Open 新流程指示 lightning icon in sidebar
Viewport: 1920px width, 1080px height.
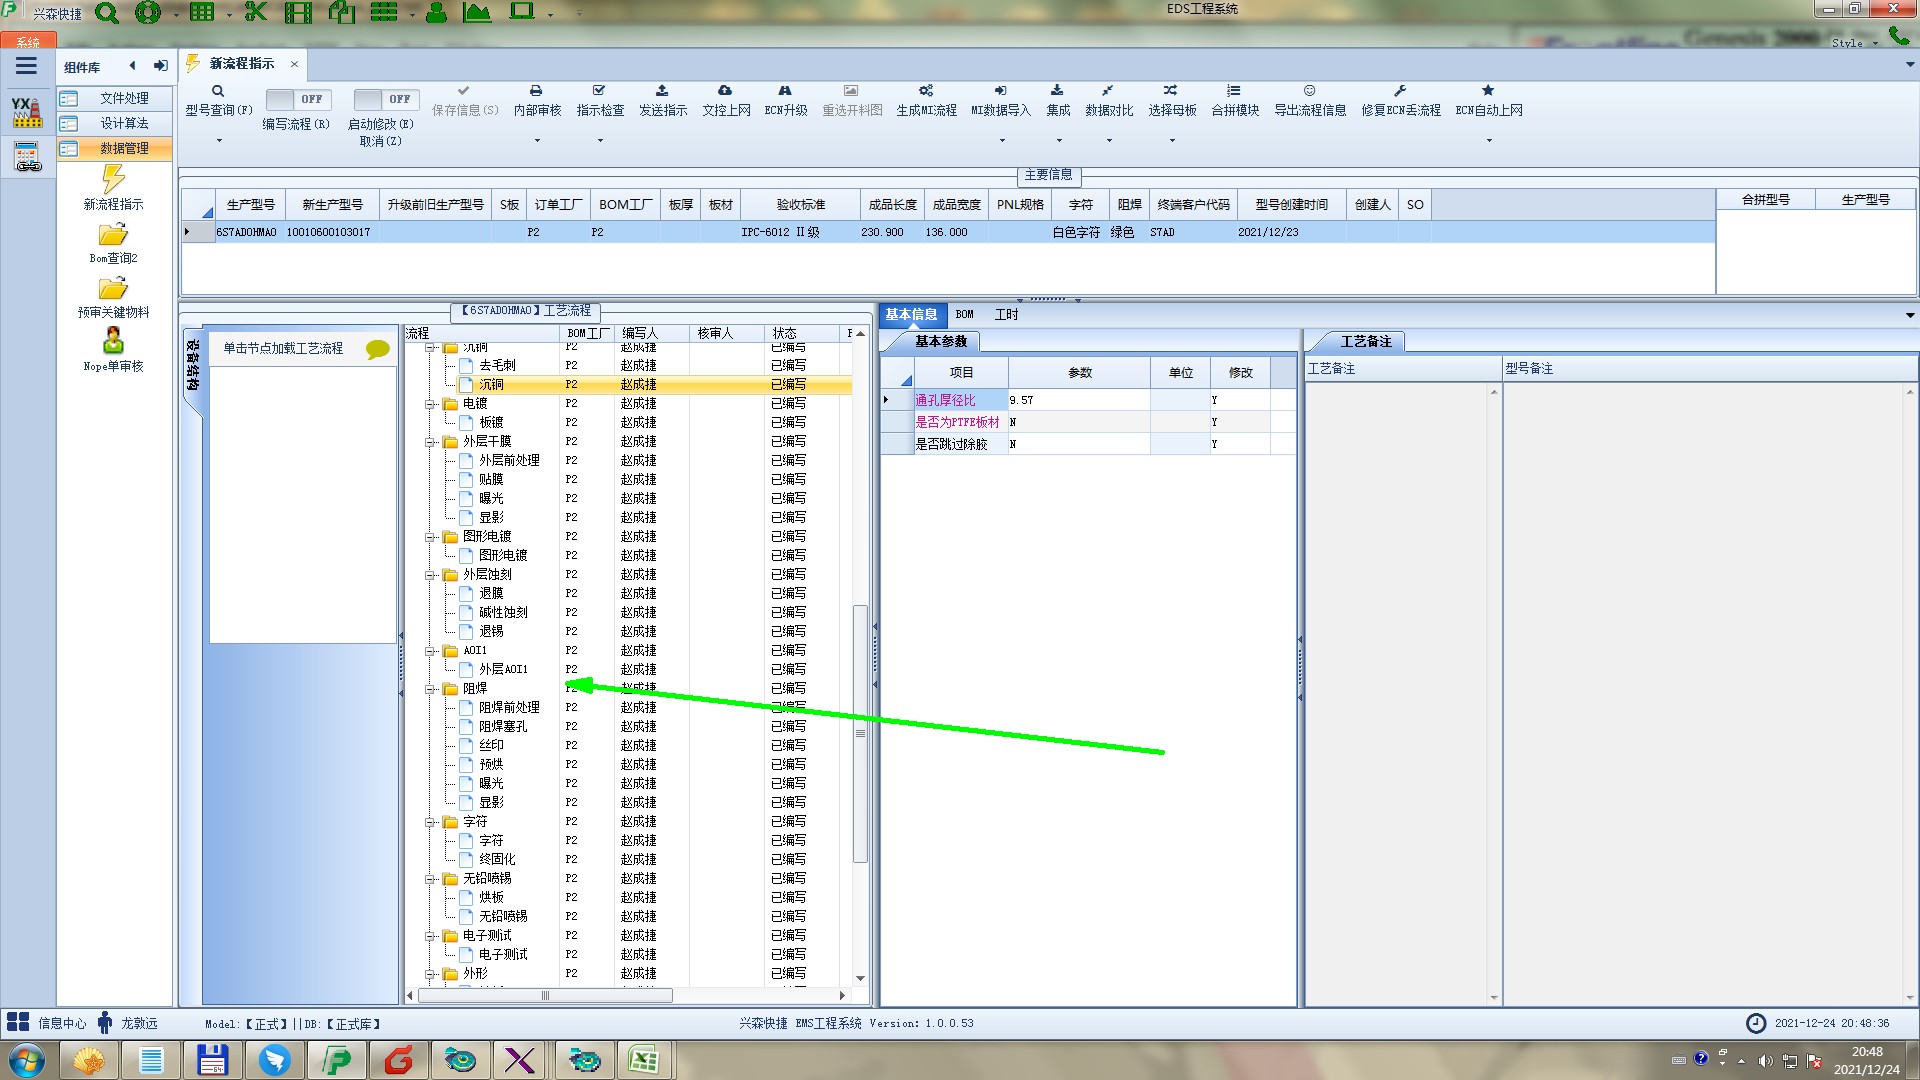(113, 179)
